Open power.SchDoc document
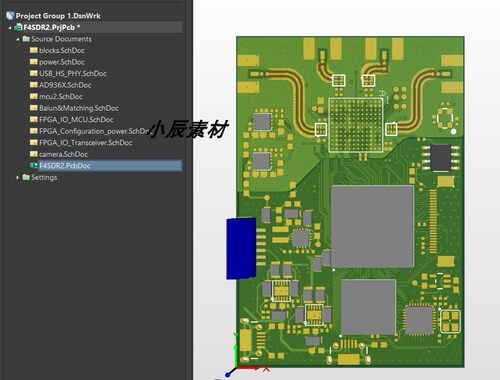This screenshot has width=500, height=380. (62, 62)
